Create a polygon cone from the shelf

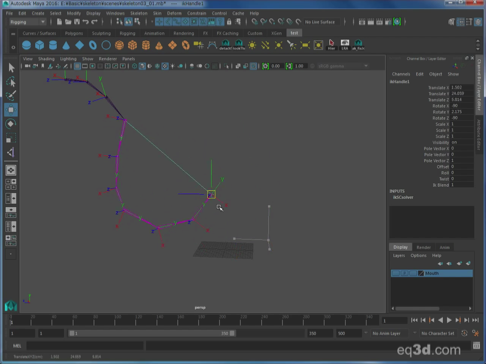[x=66, y=45]
